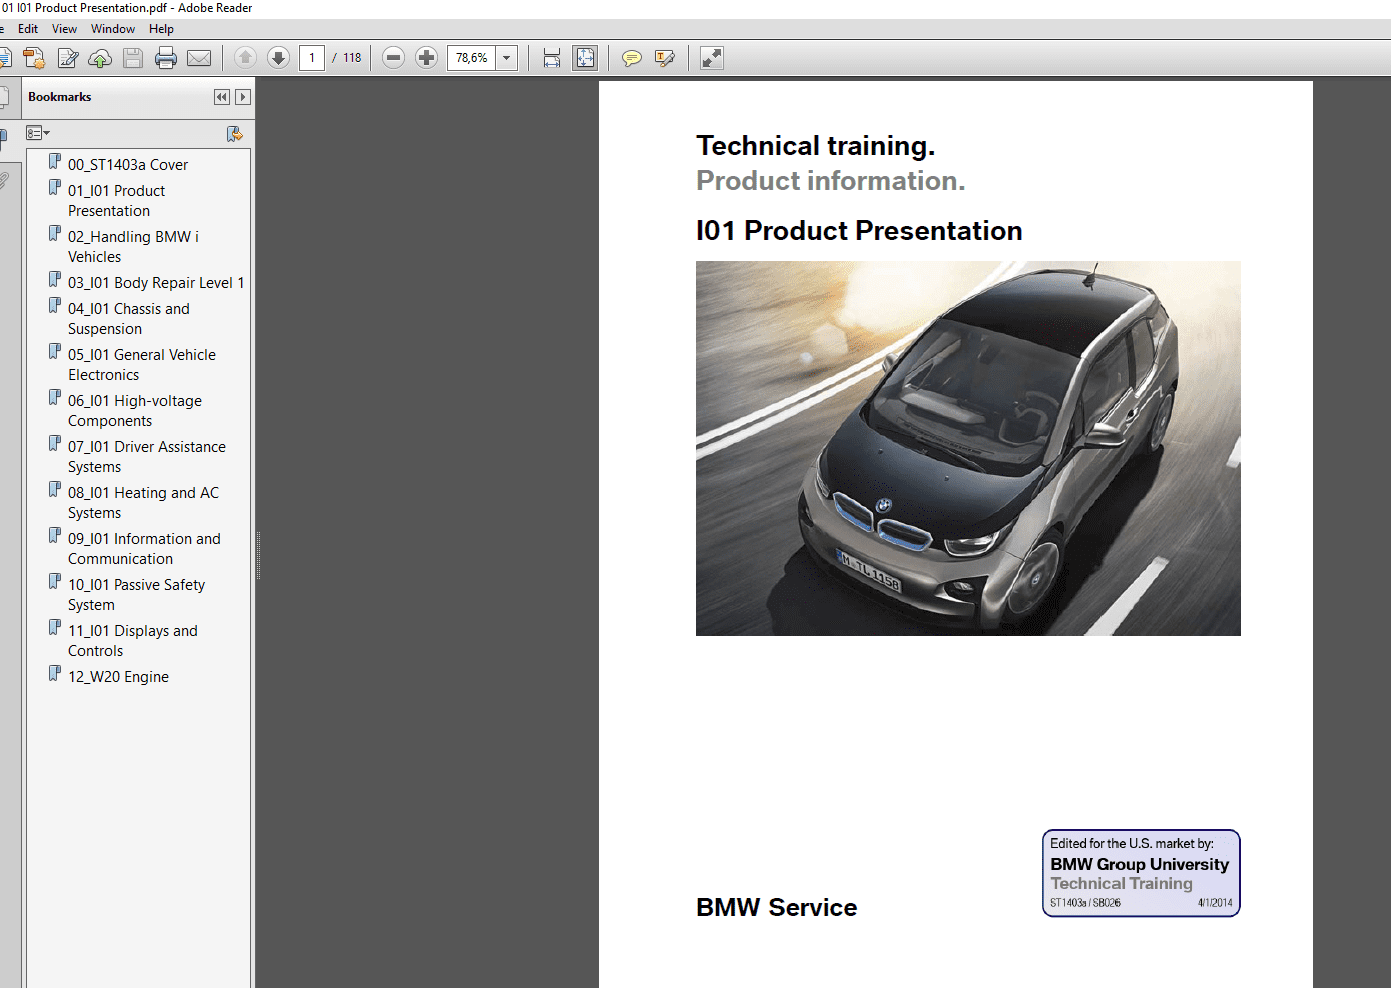Click the Save (floppy disk) icon
1391x988 pixels.
[133, 58]
